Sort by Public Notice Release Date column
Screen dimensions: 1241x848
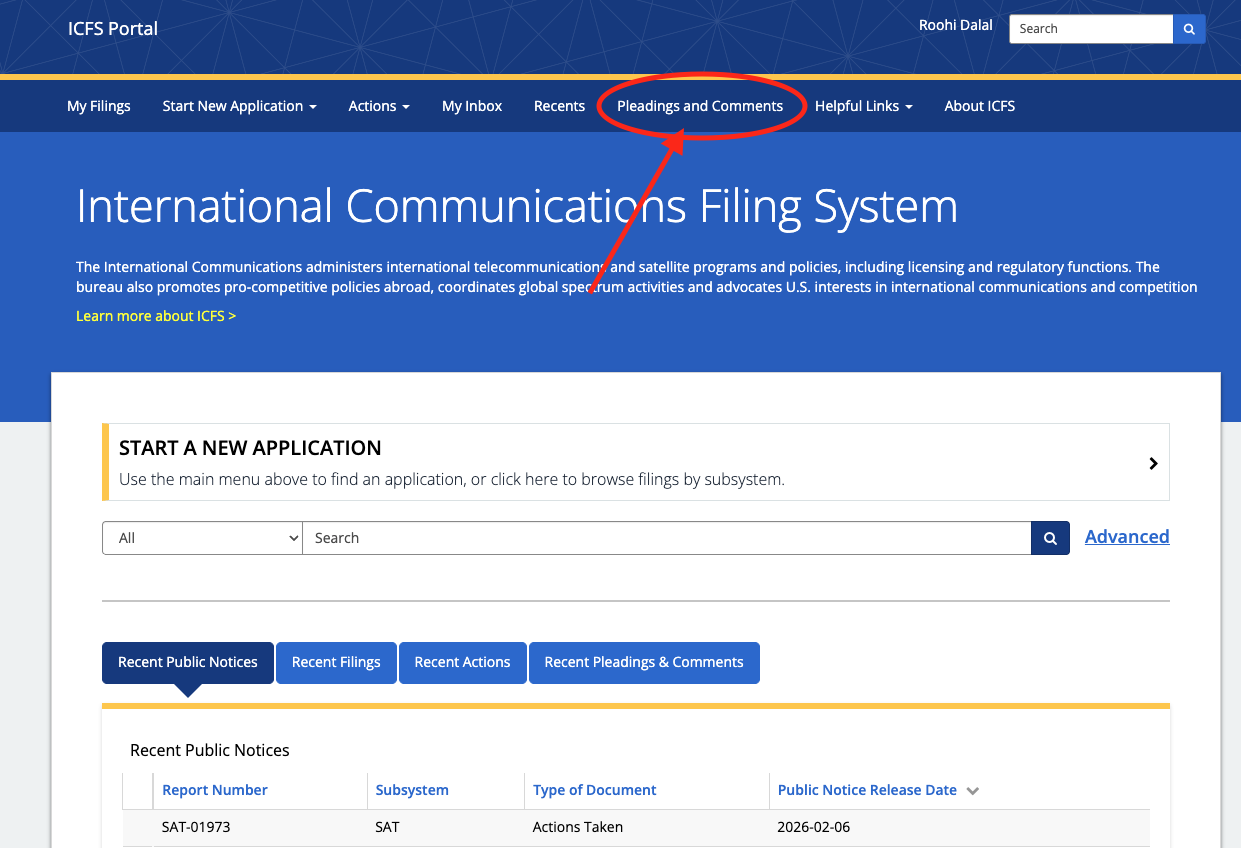[867, 790]
